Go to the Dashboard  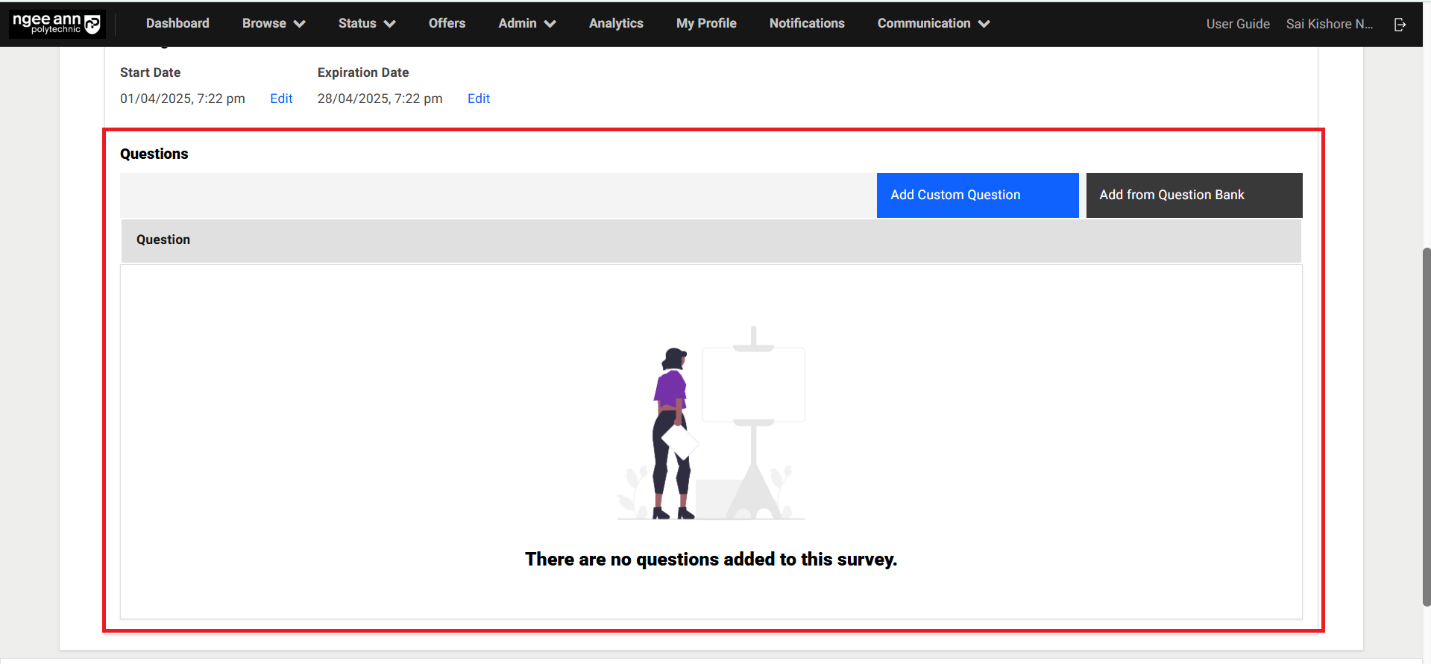coord(177,23)
